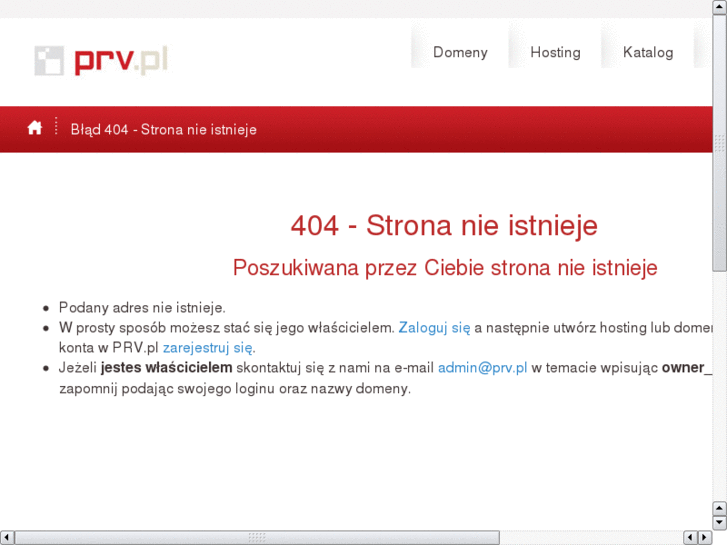Click the home icon in red bar
Image resolution: width=727 pixels, height=545 pixels.
tap(35, 128)
